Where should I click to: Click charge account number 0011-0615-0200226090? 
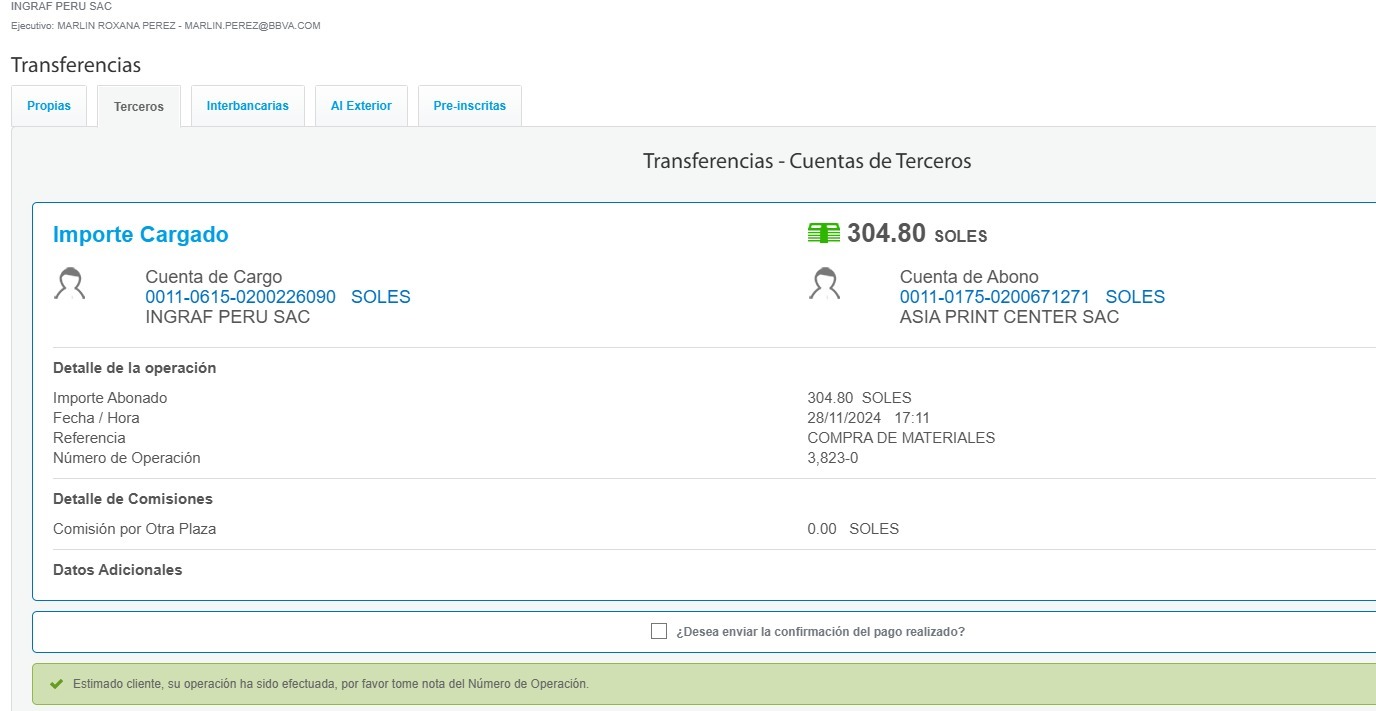point(240,297)
